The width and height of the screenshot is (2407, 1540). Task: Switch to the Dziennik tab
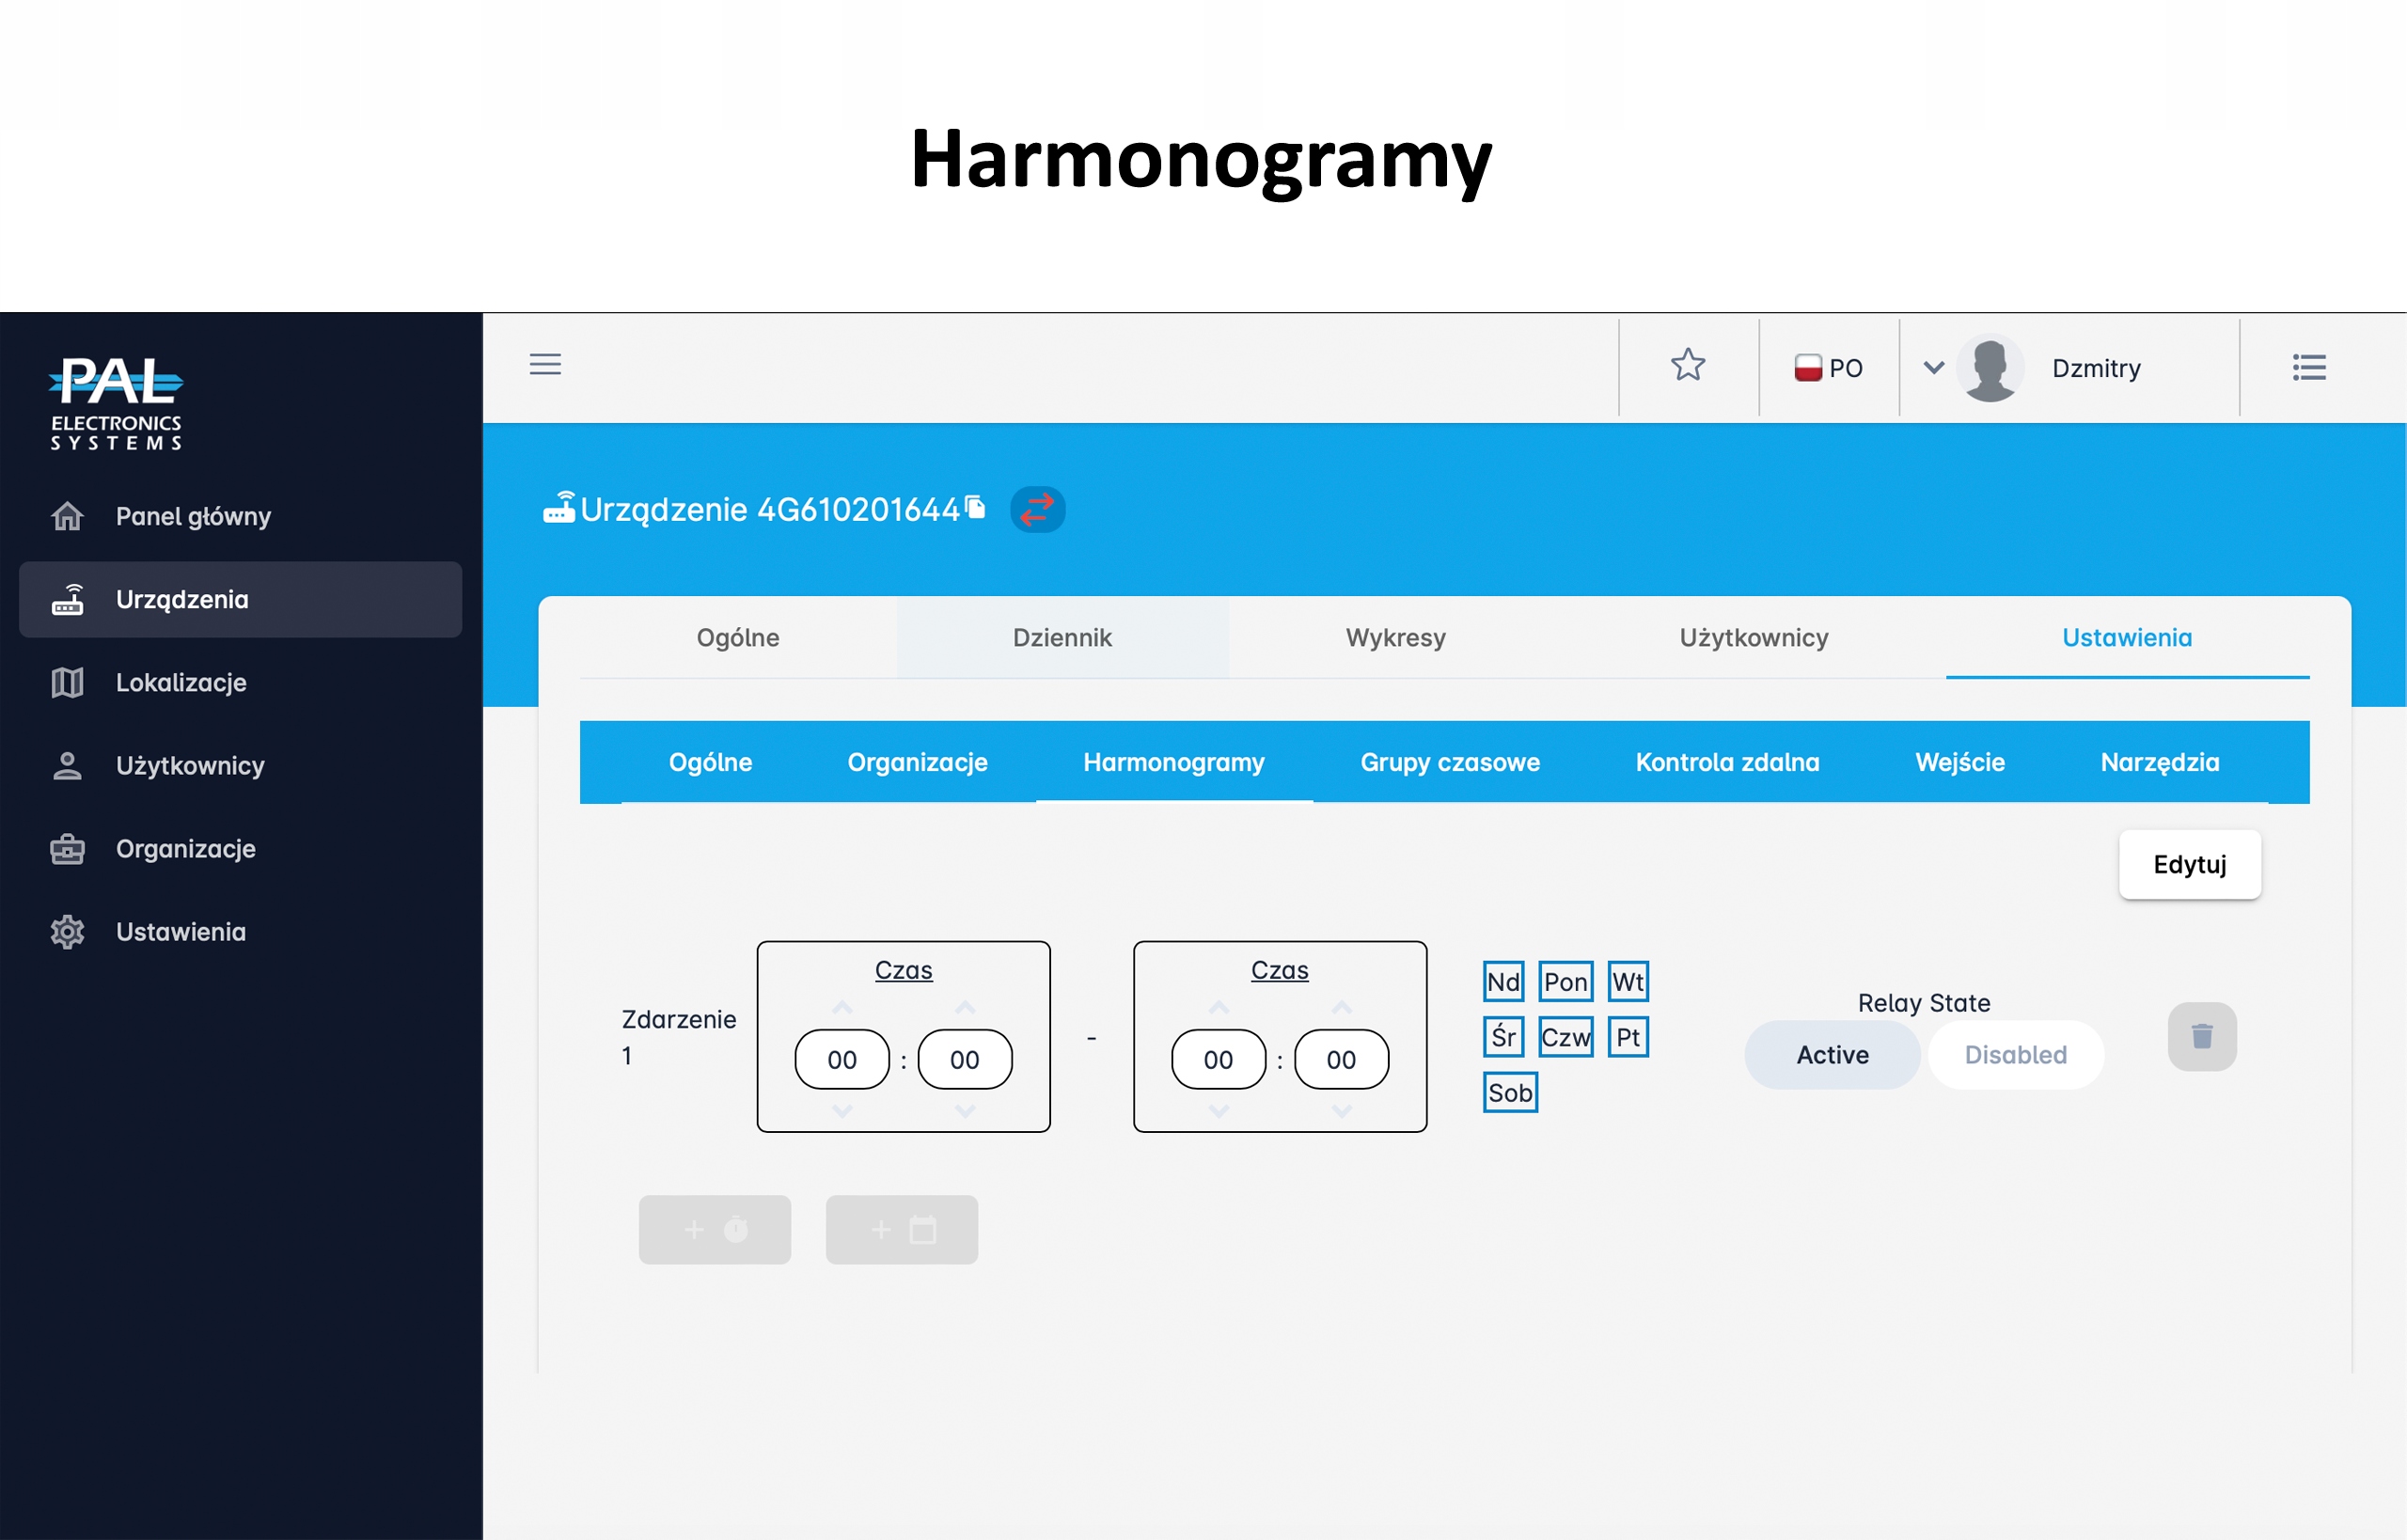point(1062,637)
